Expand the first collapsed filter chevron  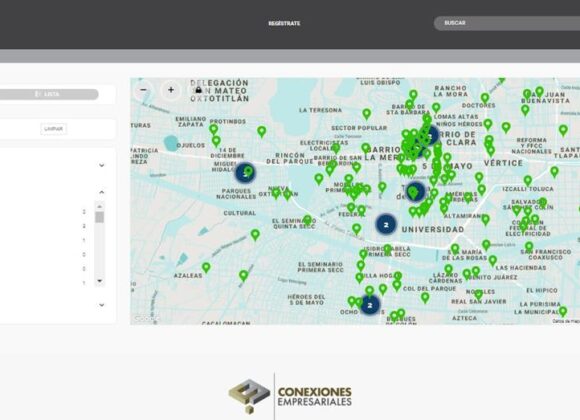click(102, 165)
